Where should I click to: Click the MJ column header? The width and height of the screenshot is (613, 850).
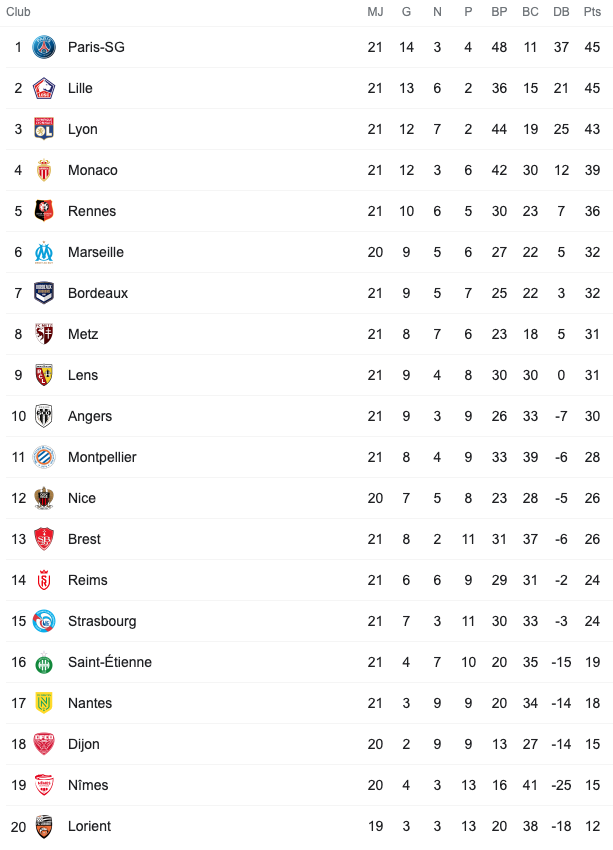click(375, 12)
